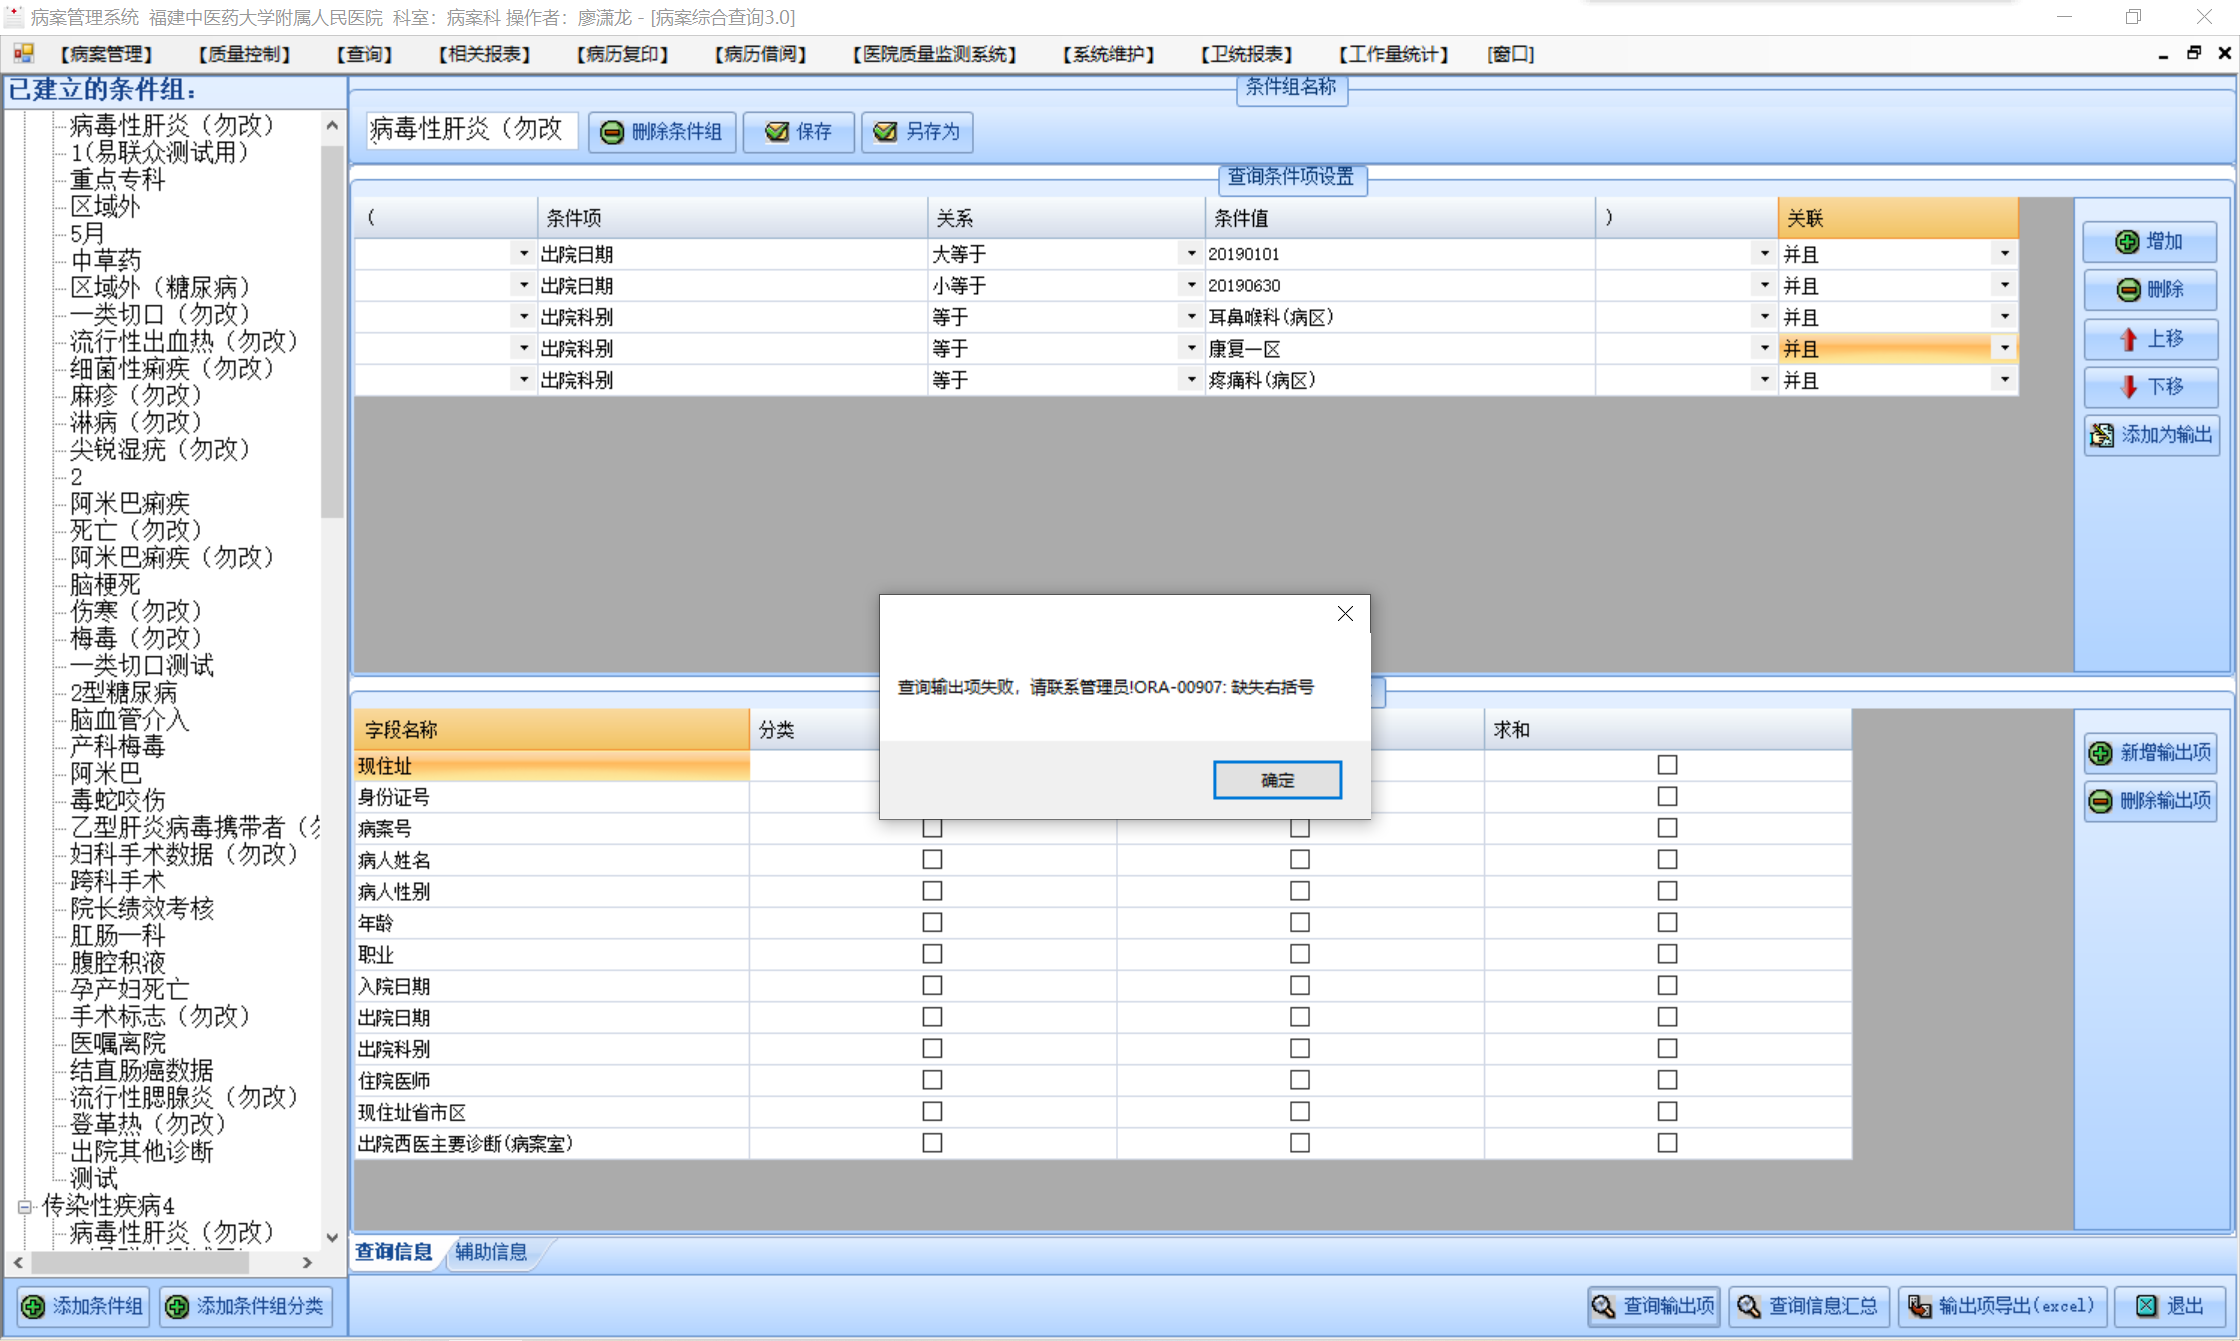Collapse the 传染性疾病4 tree node
Screen dimensions: 2240x1341
pyautogui.click(x=25, y=1206)
